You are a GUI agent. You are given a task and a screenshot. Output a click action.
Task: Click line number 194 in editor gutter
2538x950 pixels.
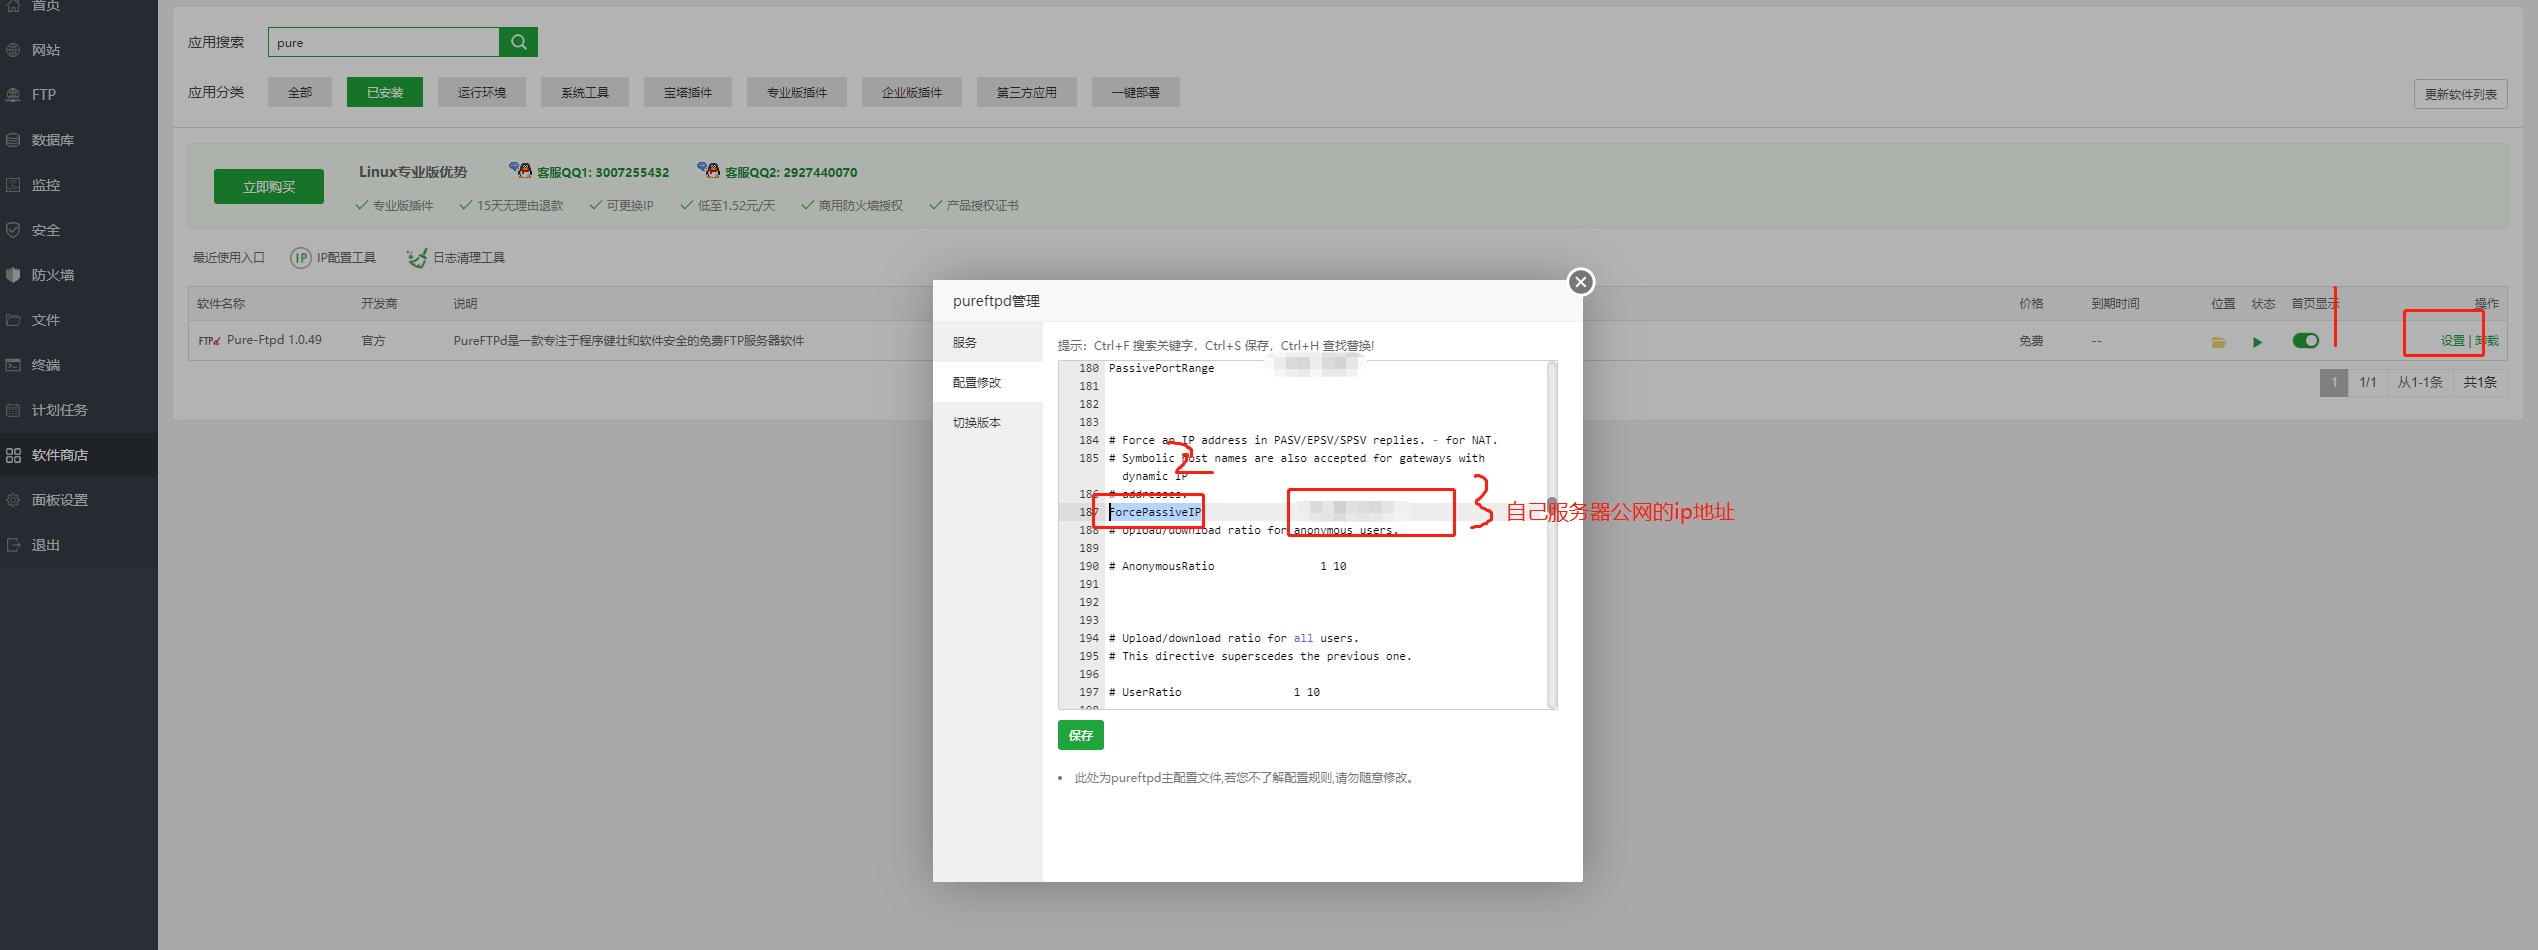[1088, 638]
